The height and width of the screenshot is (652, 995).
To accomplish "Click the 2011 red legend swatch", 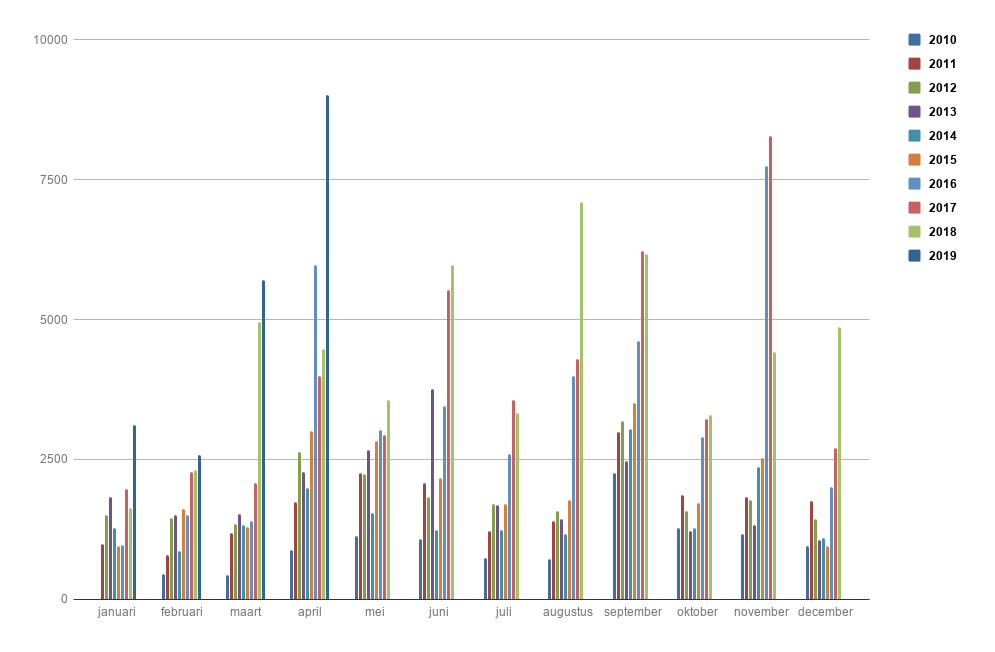I will coord(914,64).
